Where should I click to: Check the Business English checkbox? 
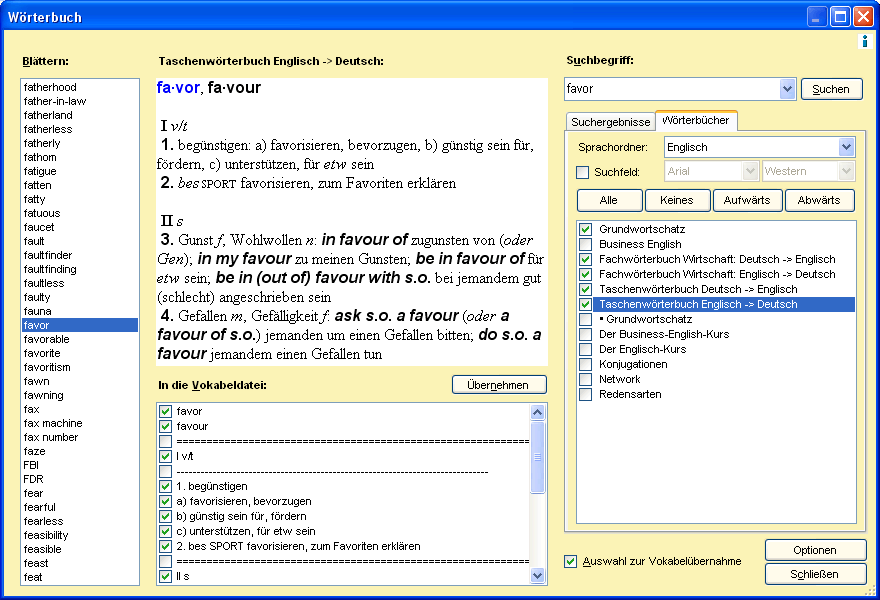585,244
